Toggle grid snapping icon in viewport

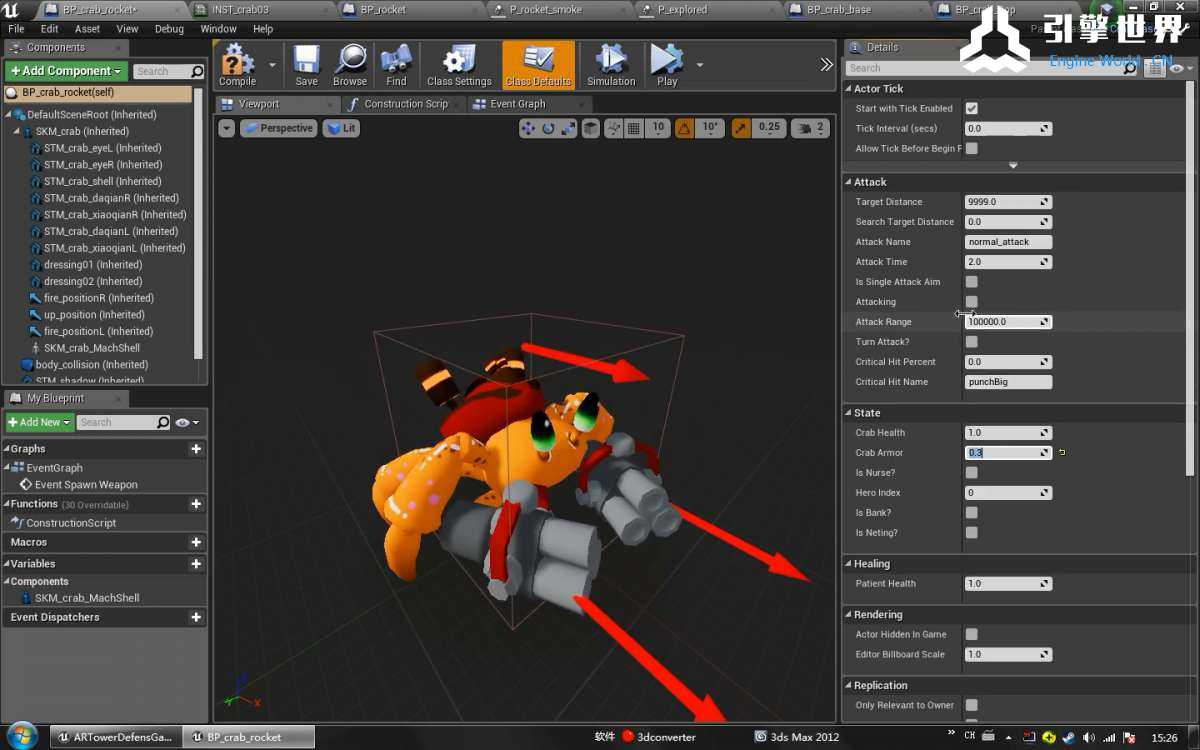pyautogui.click(x=634, y=128)
